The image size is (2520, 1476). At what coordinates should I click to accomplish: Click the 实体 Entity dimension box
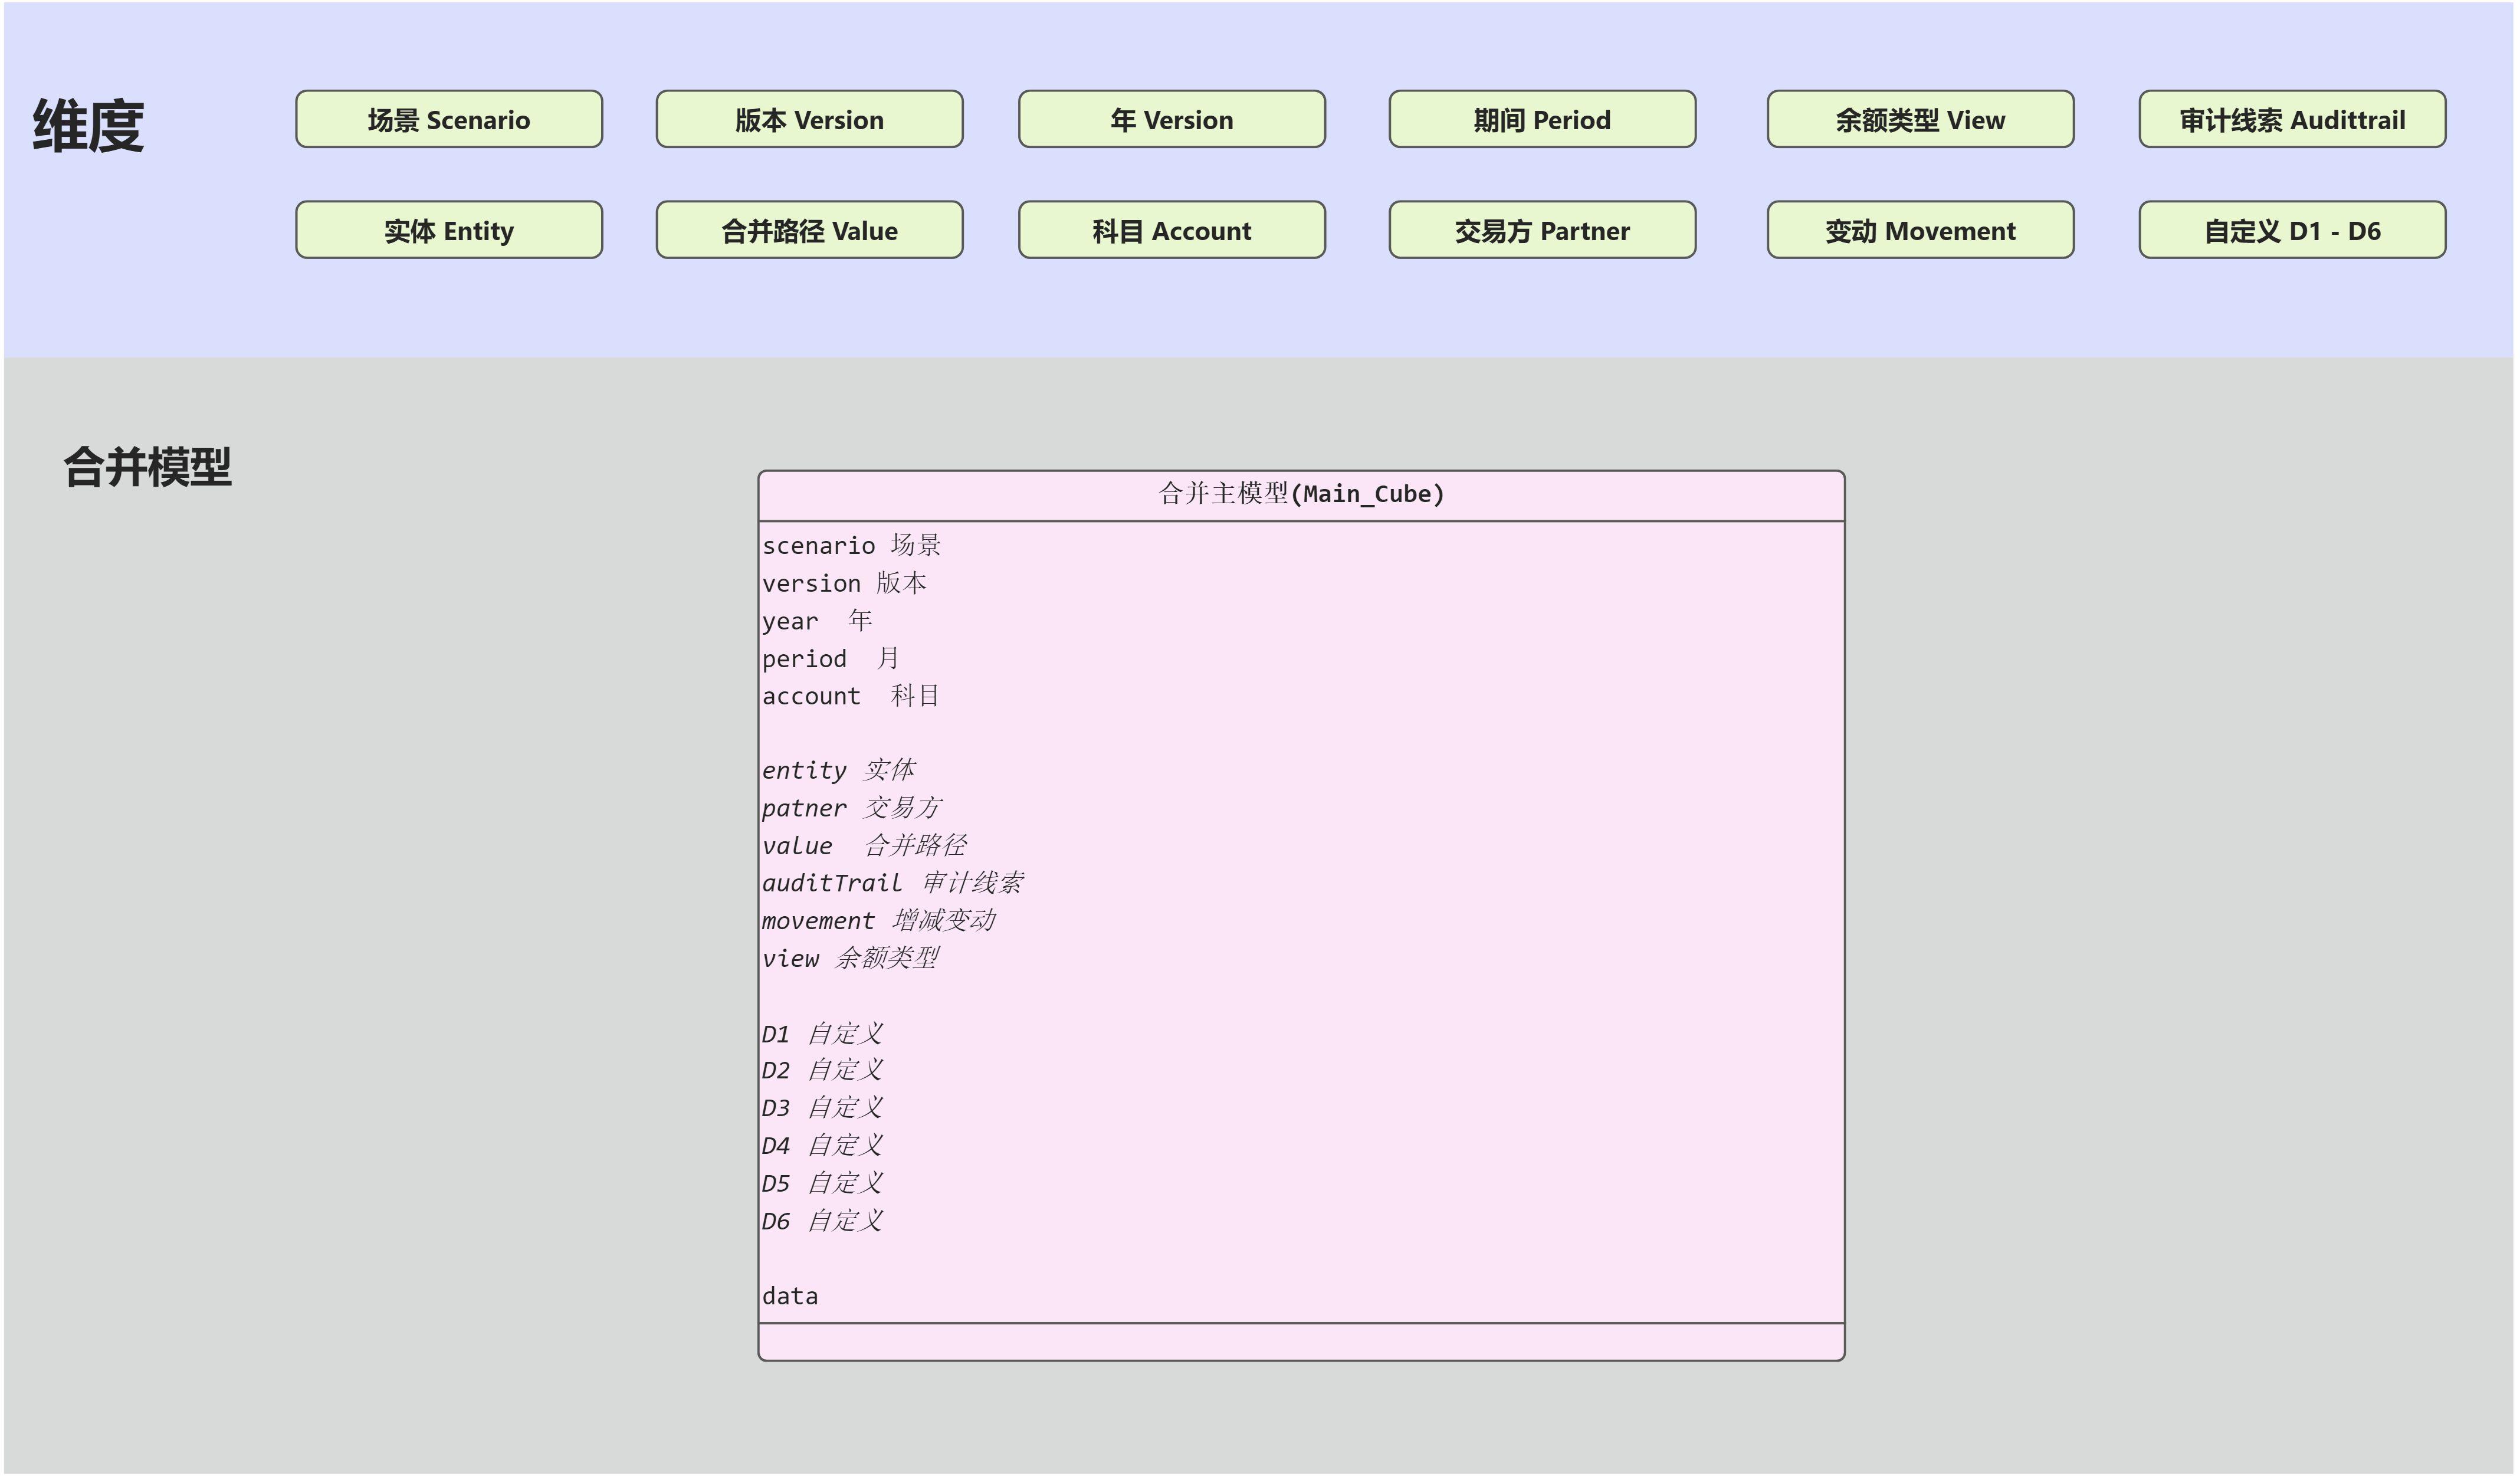click(x=449, y=231)
